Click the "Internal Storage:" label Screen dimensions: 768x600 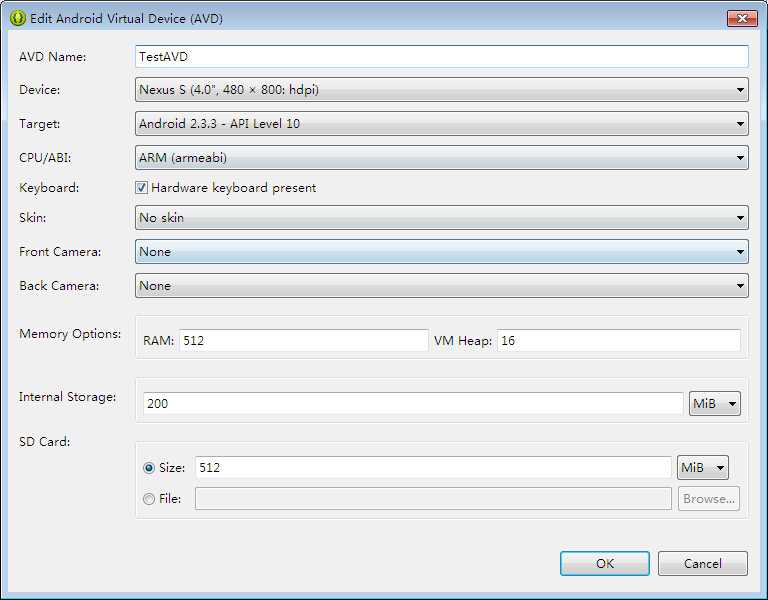coord(68,397)
